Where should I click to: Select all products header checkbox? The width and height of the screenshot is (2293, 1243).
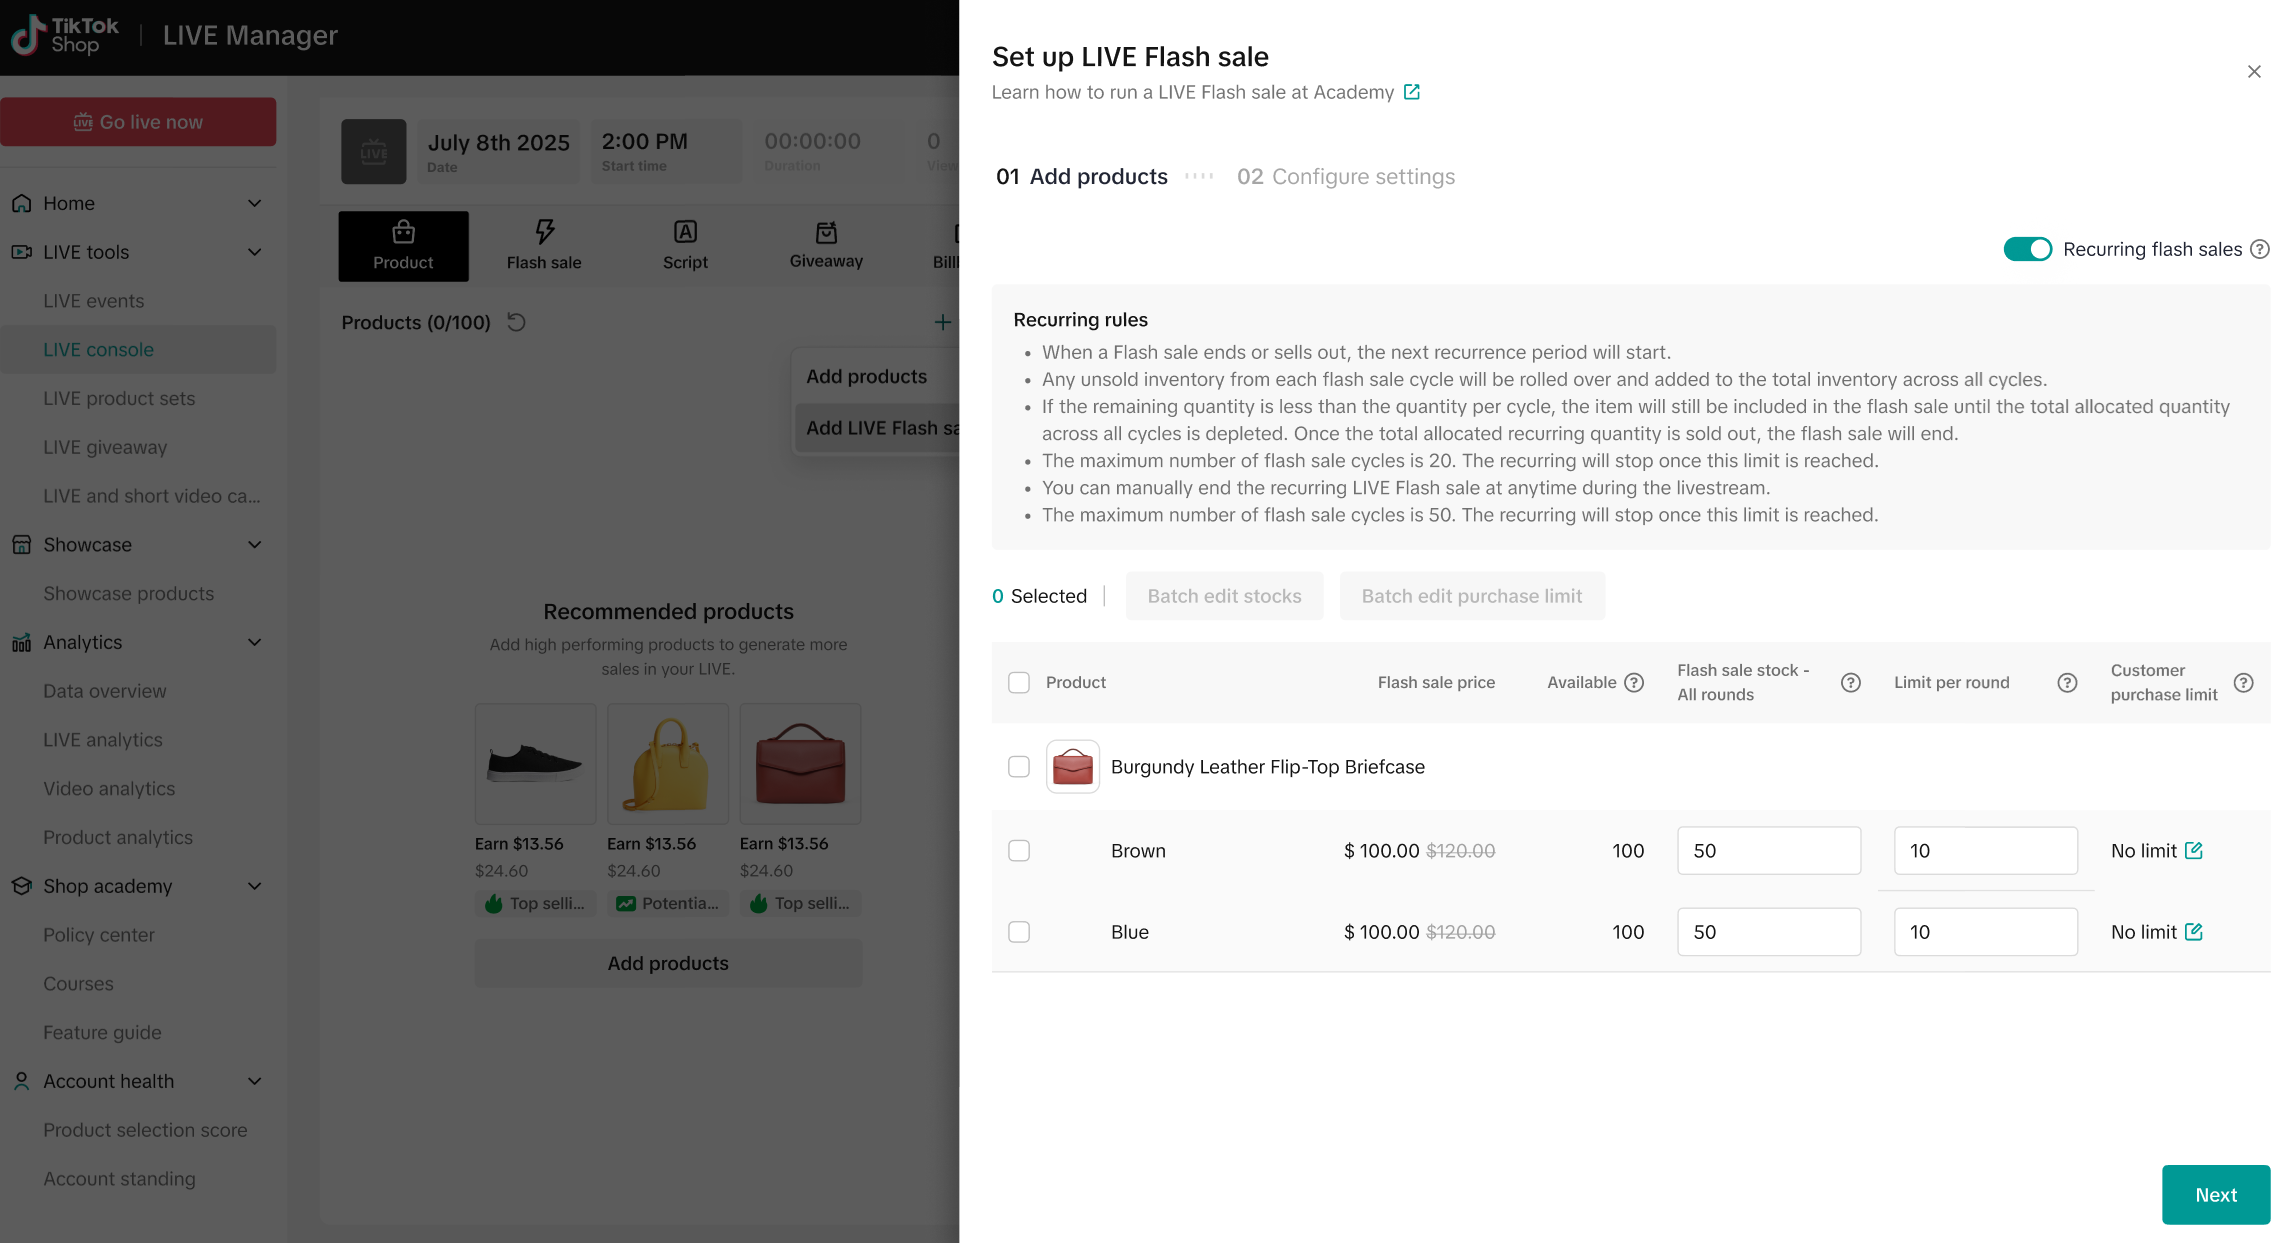click(1018, 682)
